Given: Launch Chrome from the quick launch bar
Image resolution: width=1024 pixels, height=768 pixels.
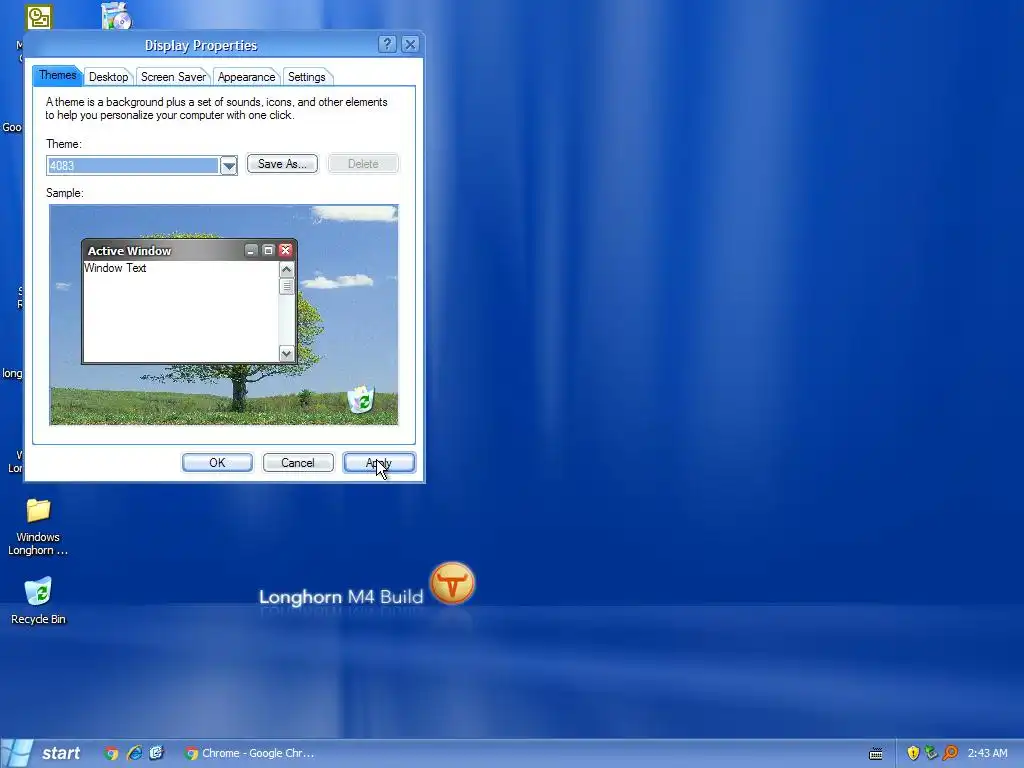Looking at the screenshot, I should [111, 753].
